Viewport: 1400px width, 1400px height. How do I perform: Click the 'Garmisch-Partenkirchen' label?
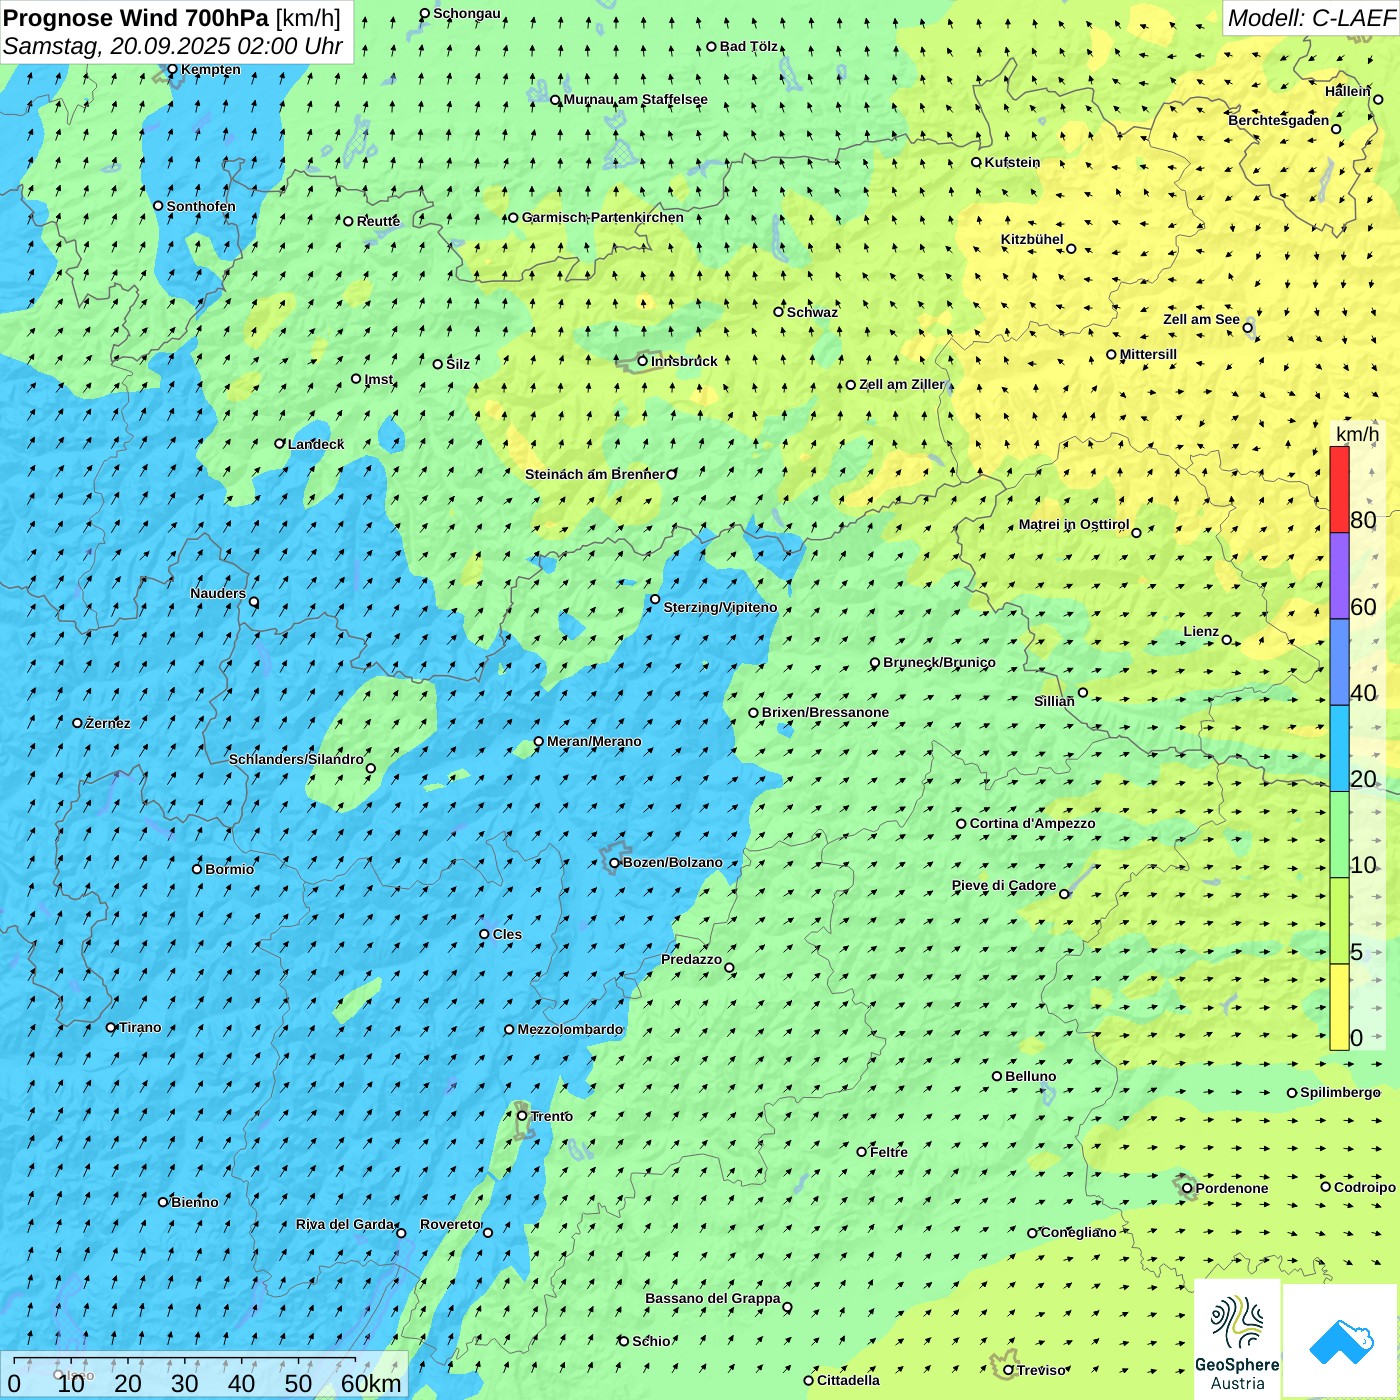click(603, 217)
